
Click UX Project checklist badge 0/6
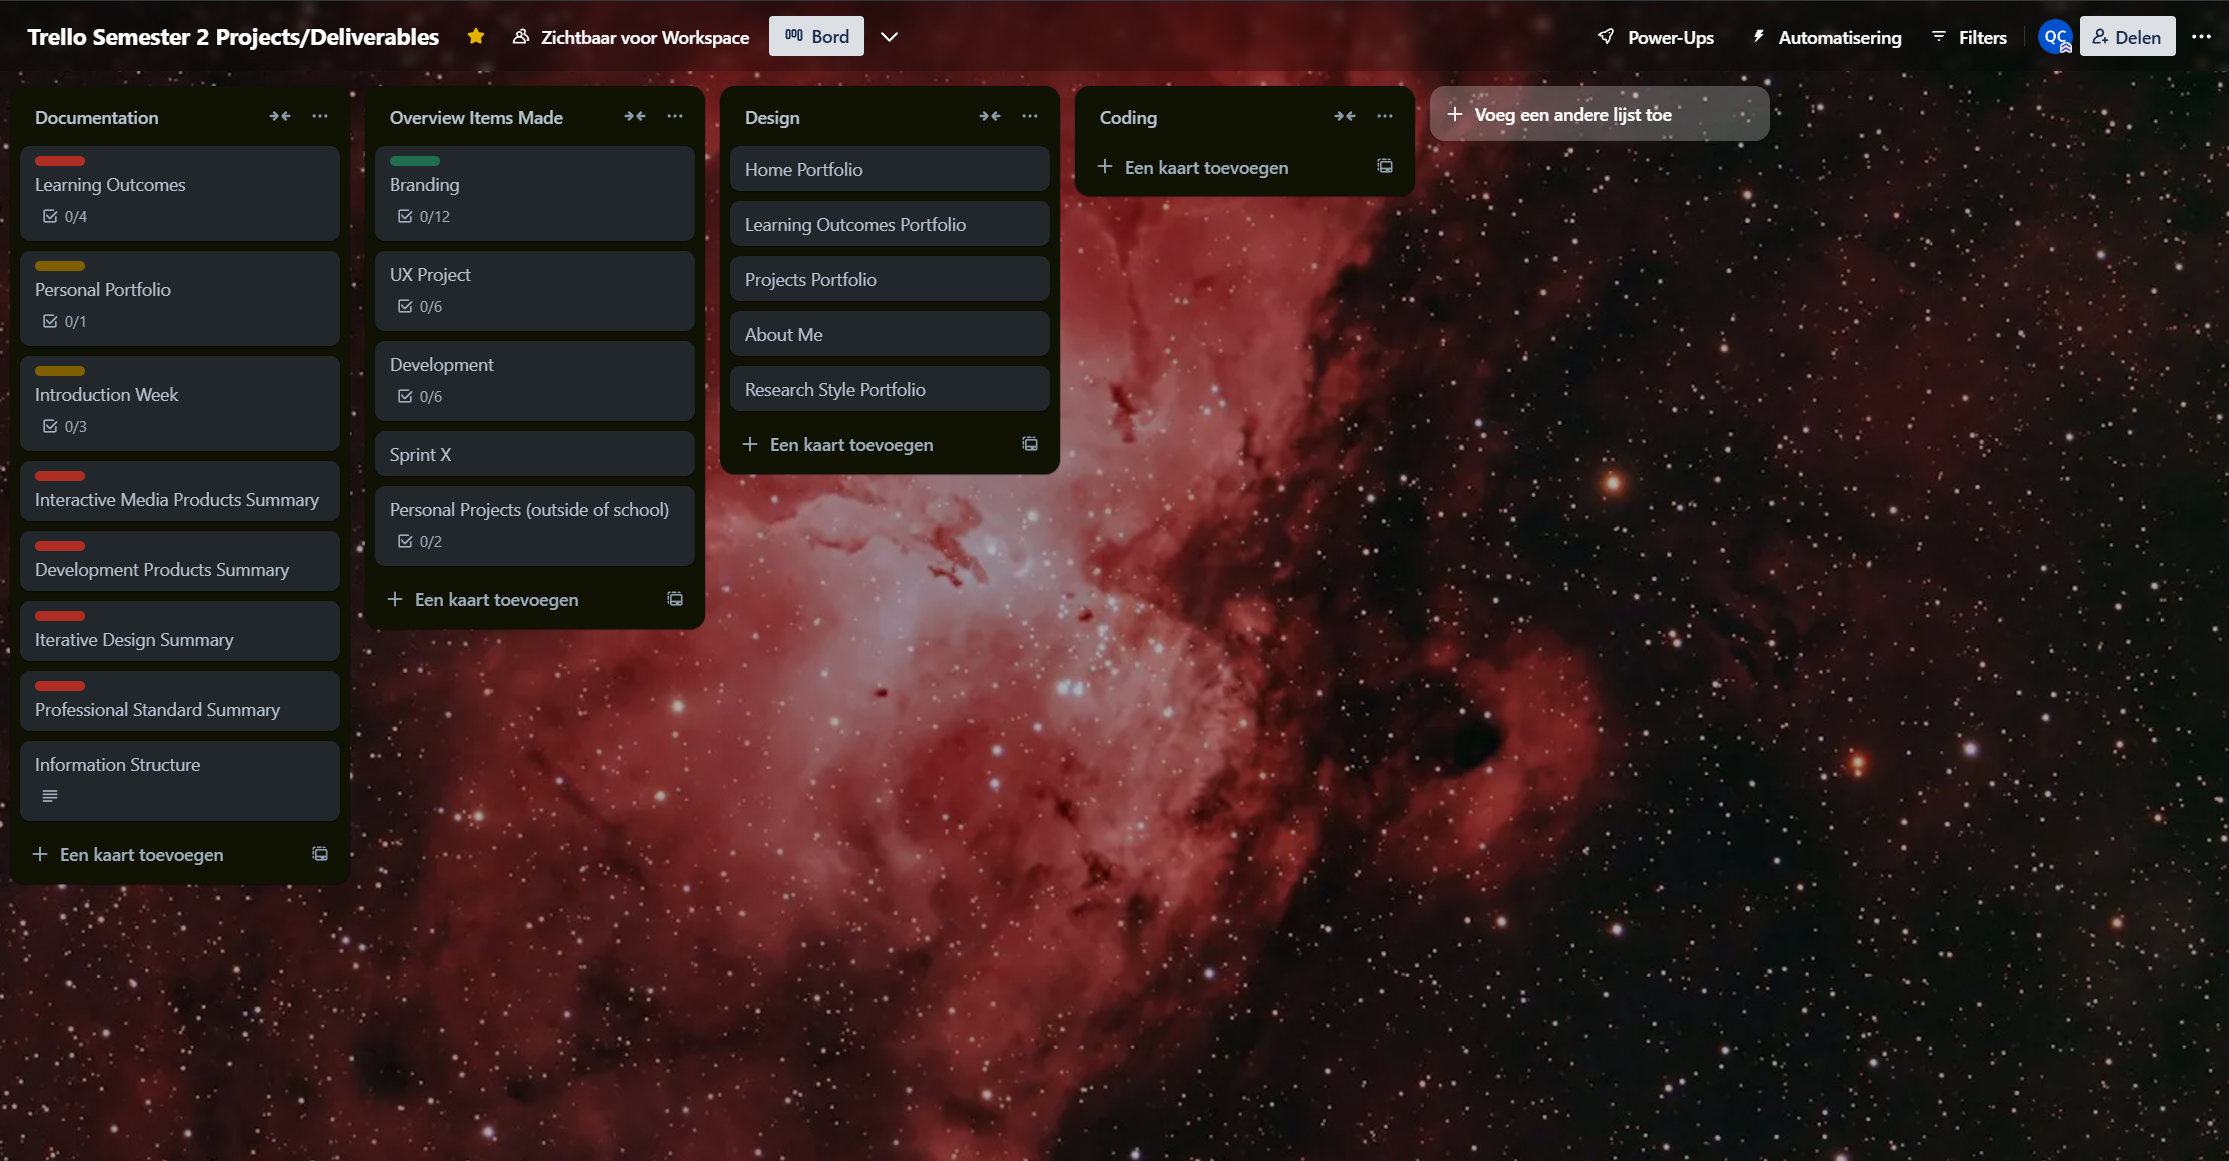click(420, 306)
